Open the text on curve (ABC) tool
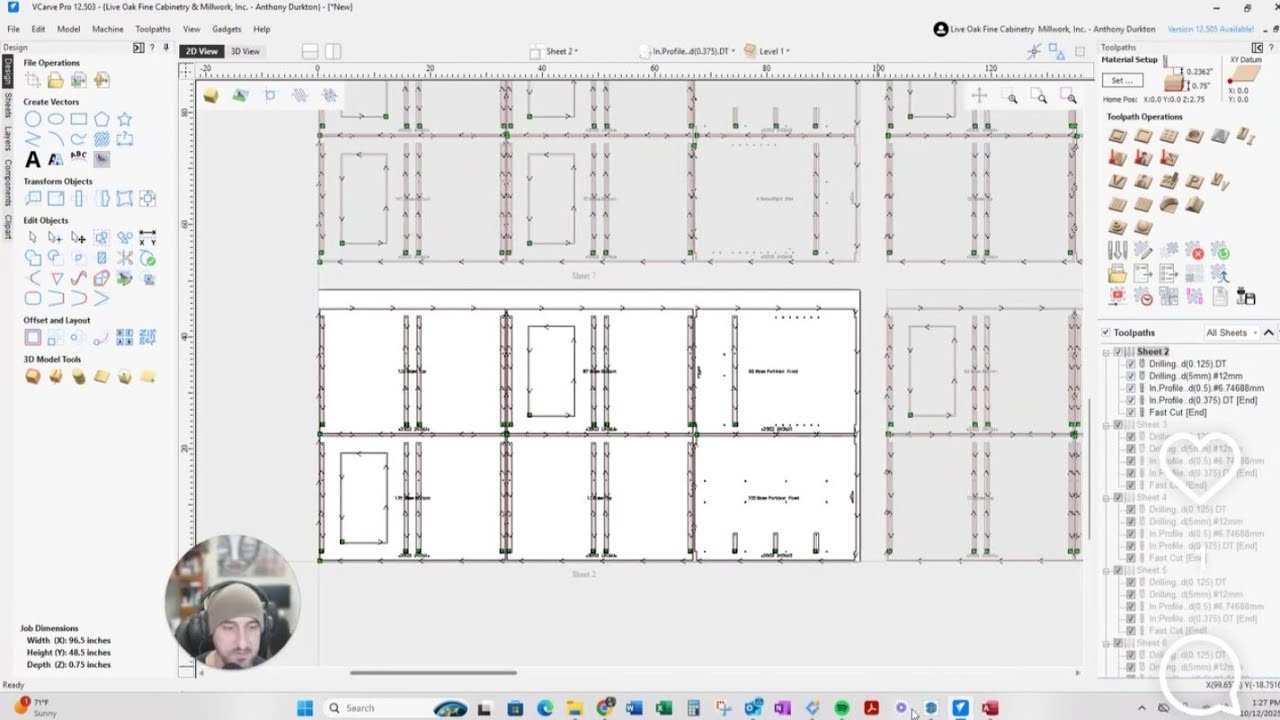Viewport: 1280px width, 720px height. tap(79, 158)
